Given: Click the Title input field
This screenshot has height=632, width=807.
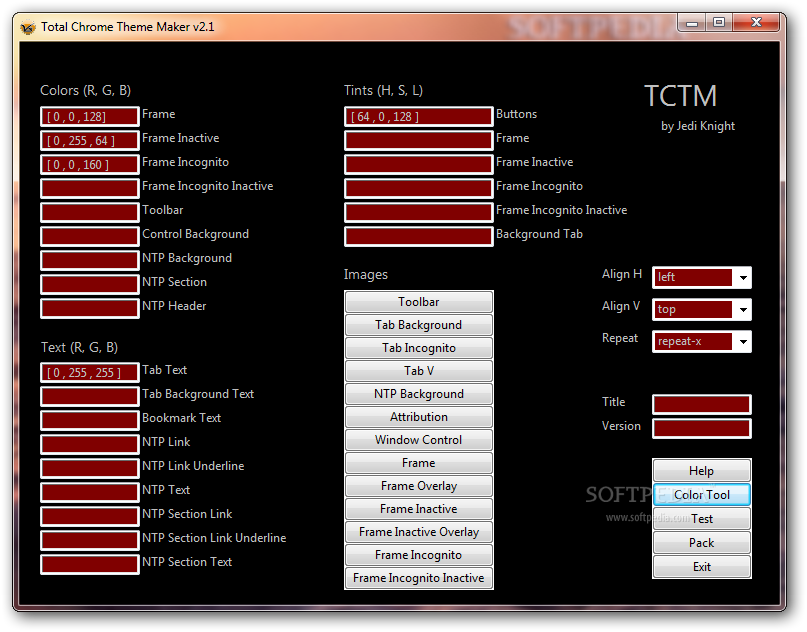Looking at the screenshot, I should pos(701,405).
